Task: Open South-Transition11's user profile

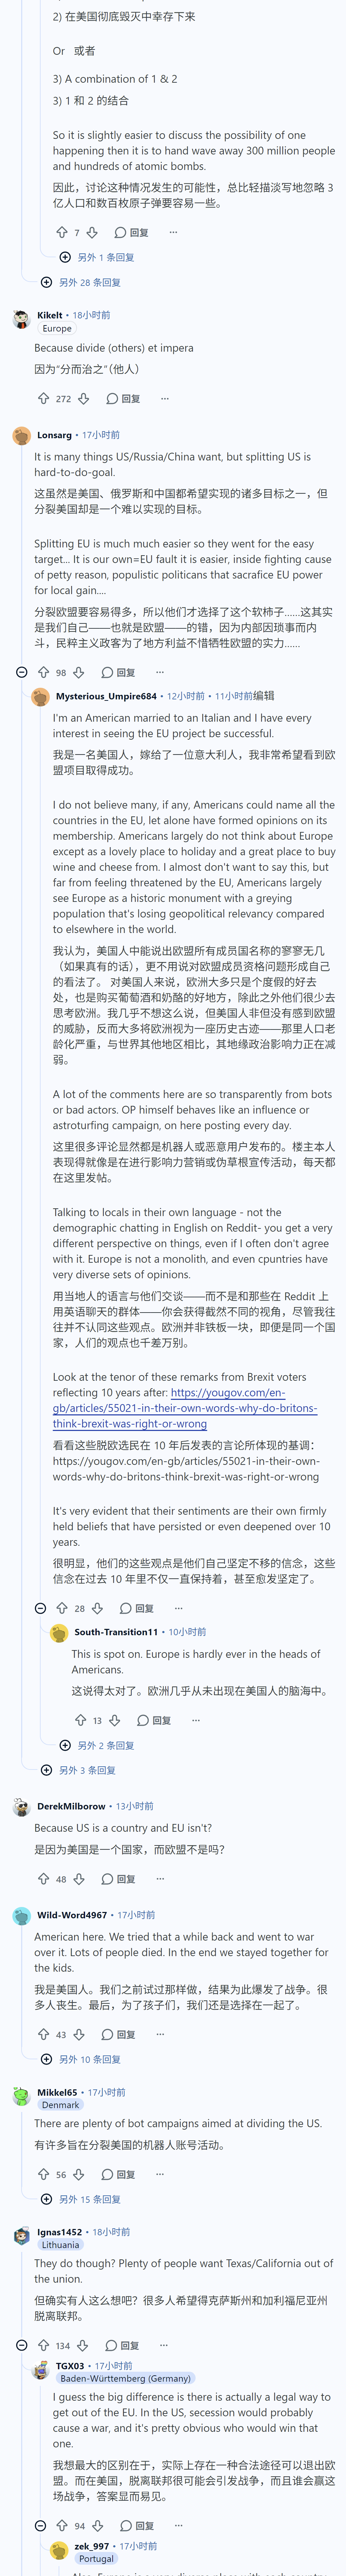Action: pyautogui.click(x=116, y=1632)
